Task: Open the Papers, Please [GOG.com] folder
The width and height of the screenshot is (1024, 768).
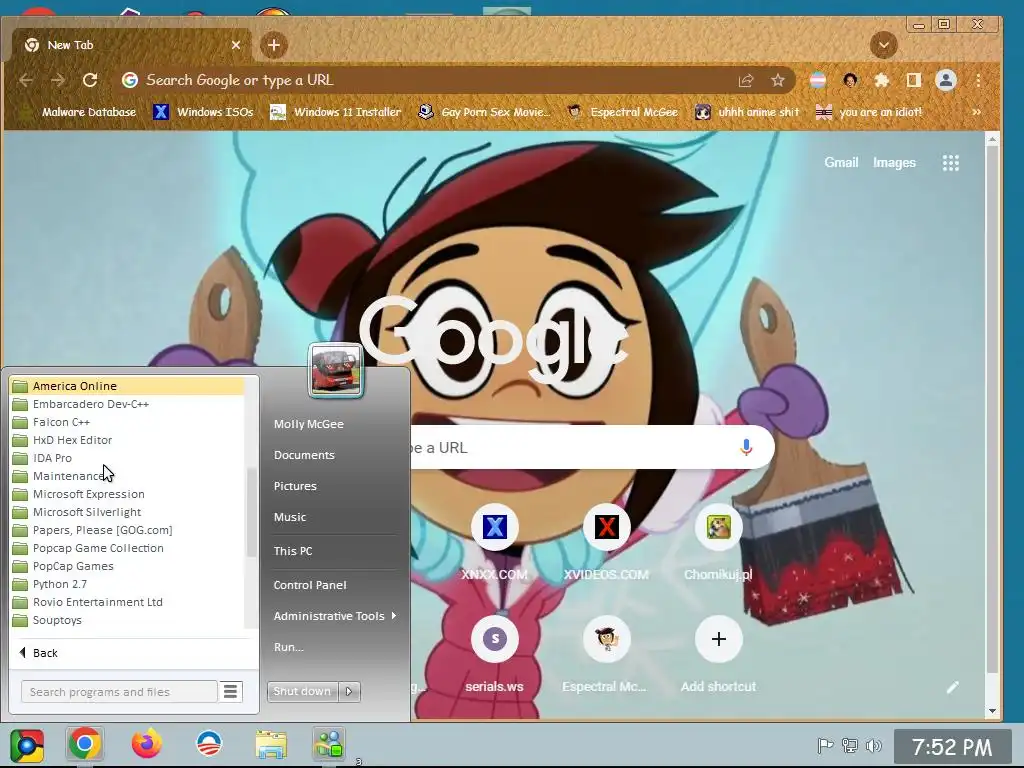Action: (127, 530)
